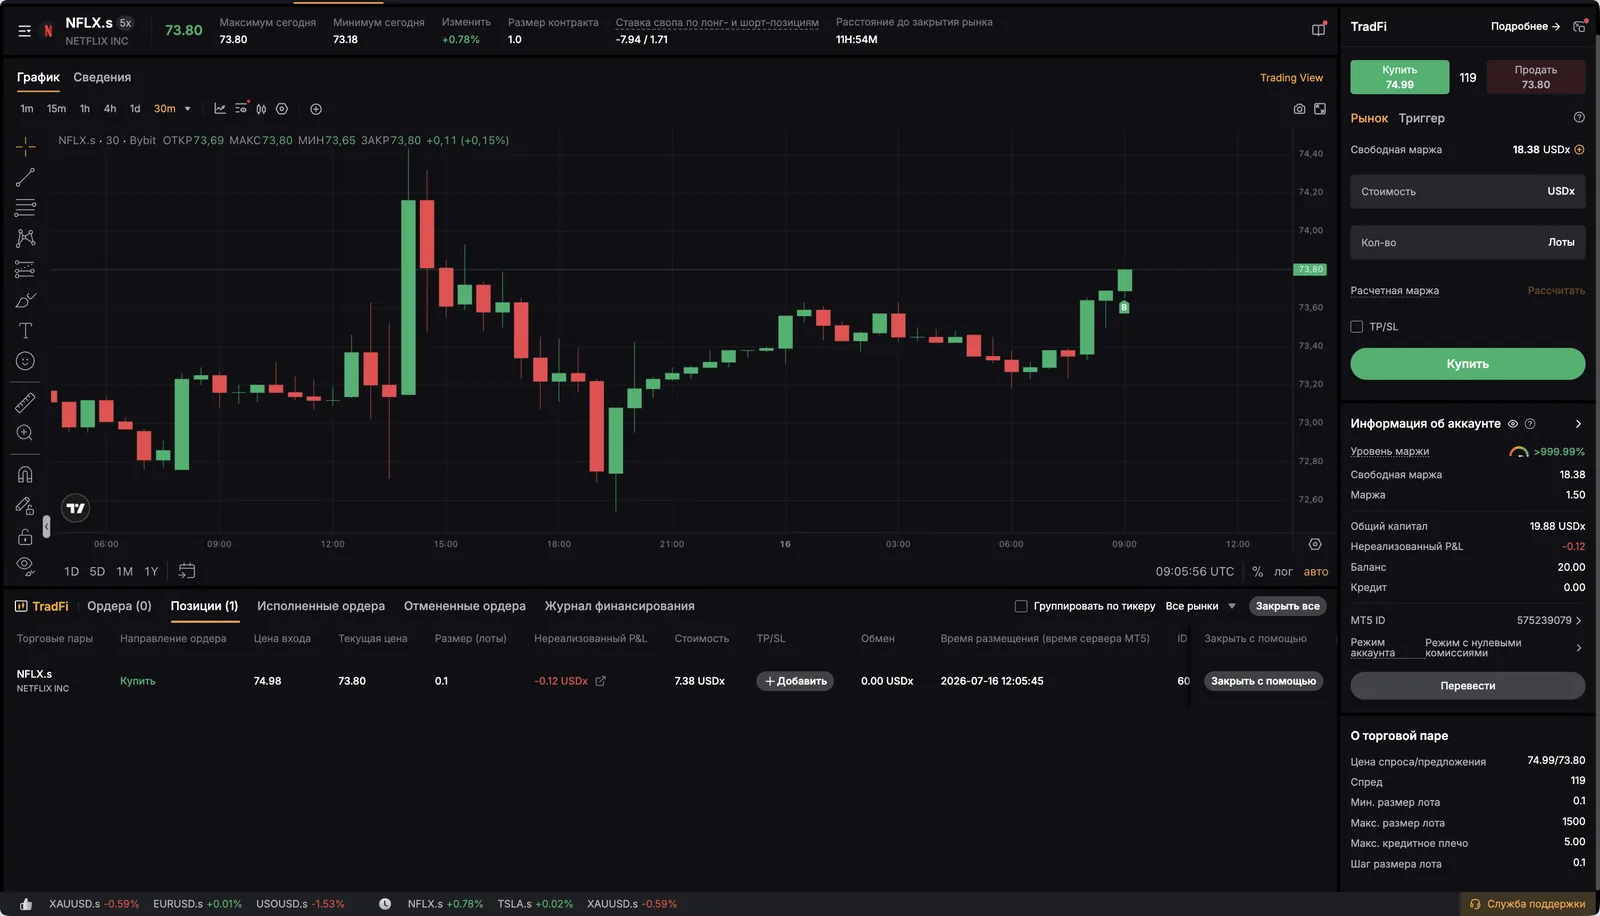Open the hamburger menu beside NFLX.s
The height and width of the screenshot is (916, 1600).
(24, 31)
